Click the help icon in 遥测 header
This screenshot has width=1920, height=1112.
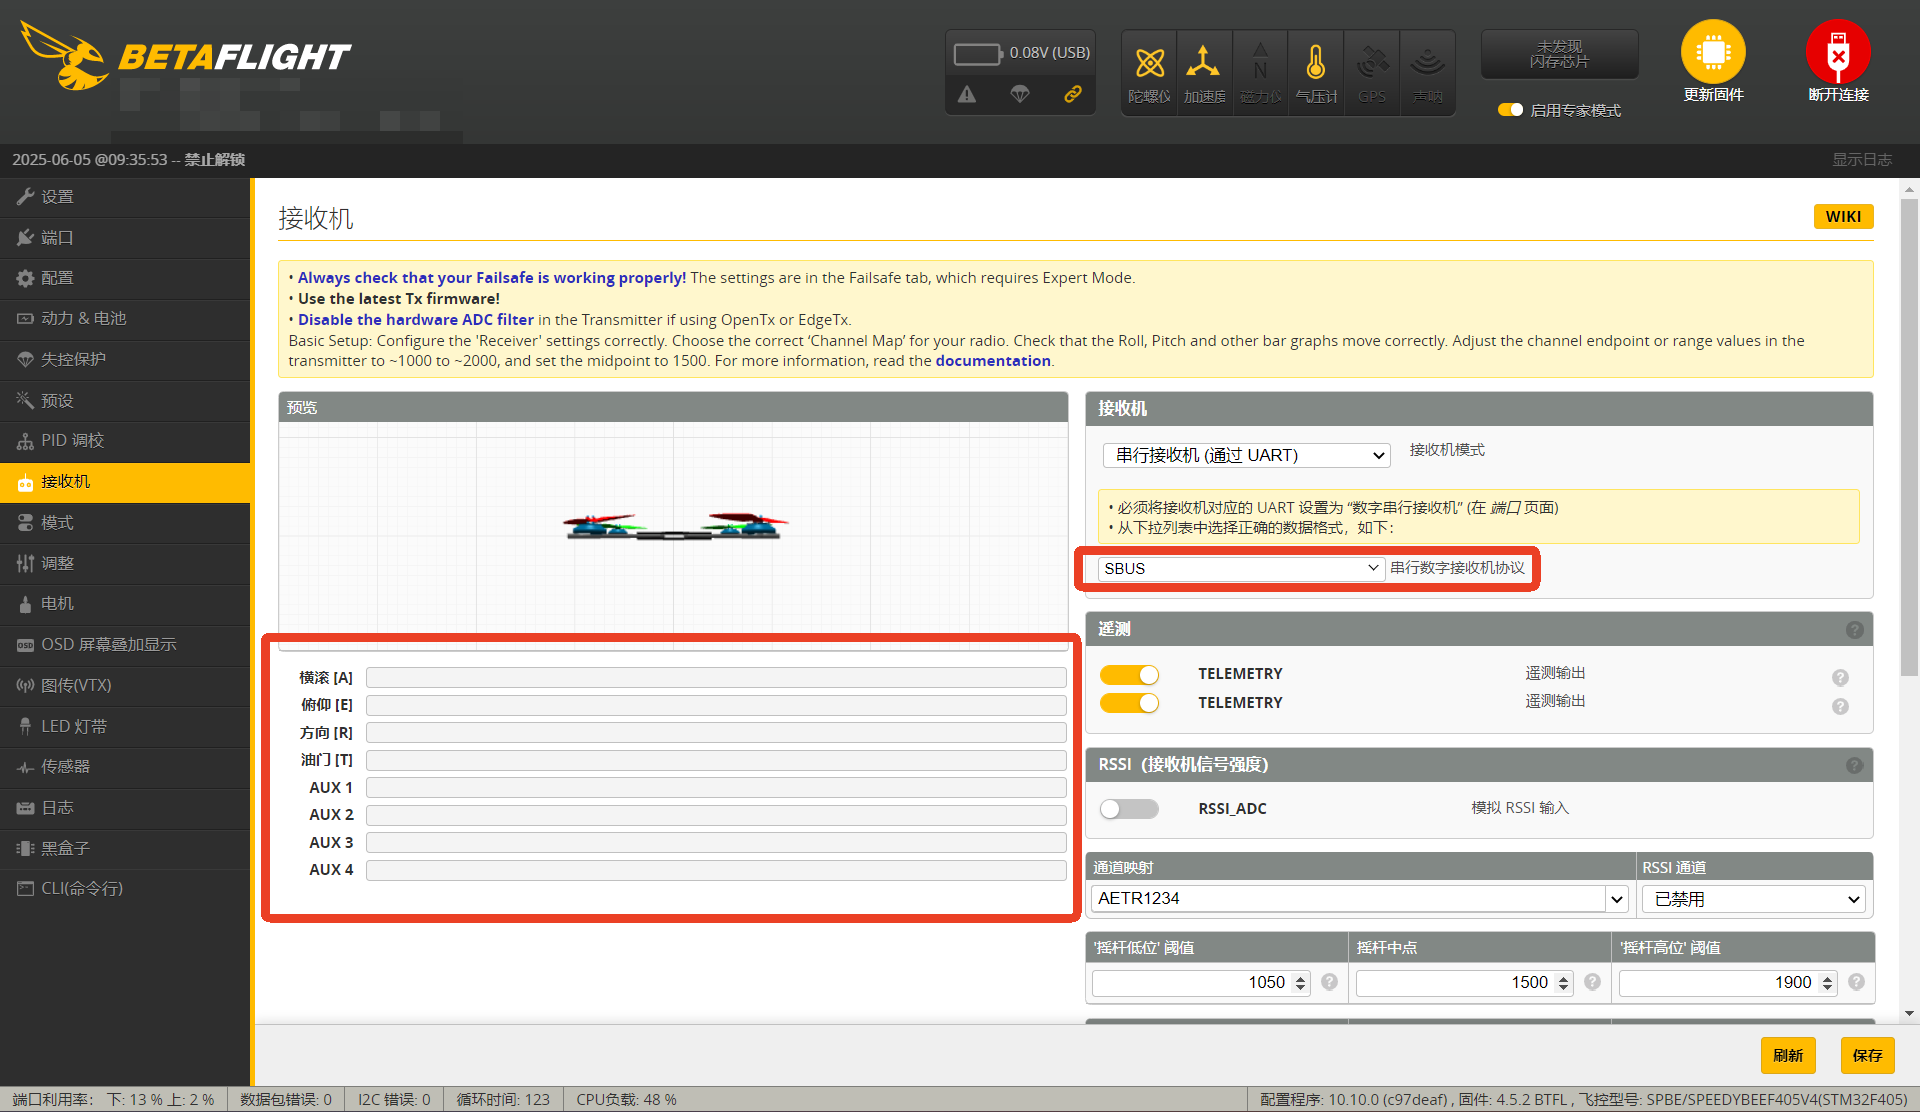coord(1855,630)
